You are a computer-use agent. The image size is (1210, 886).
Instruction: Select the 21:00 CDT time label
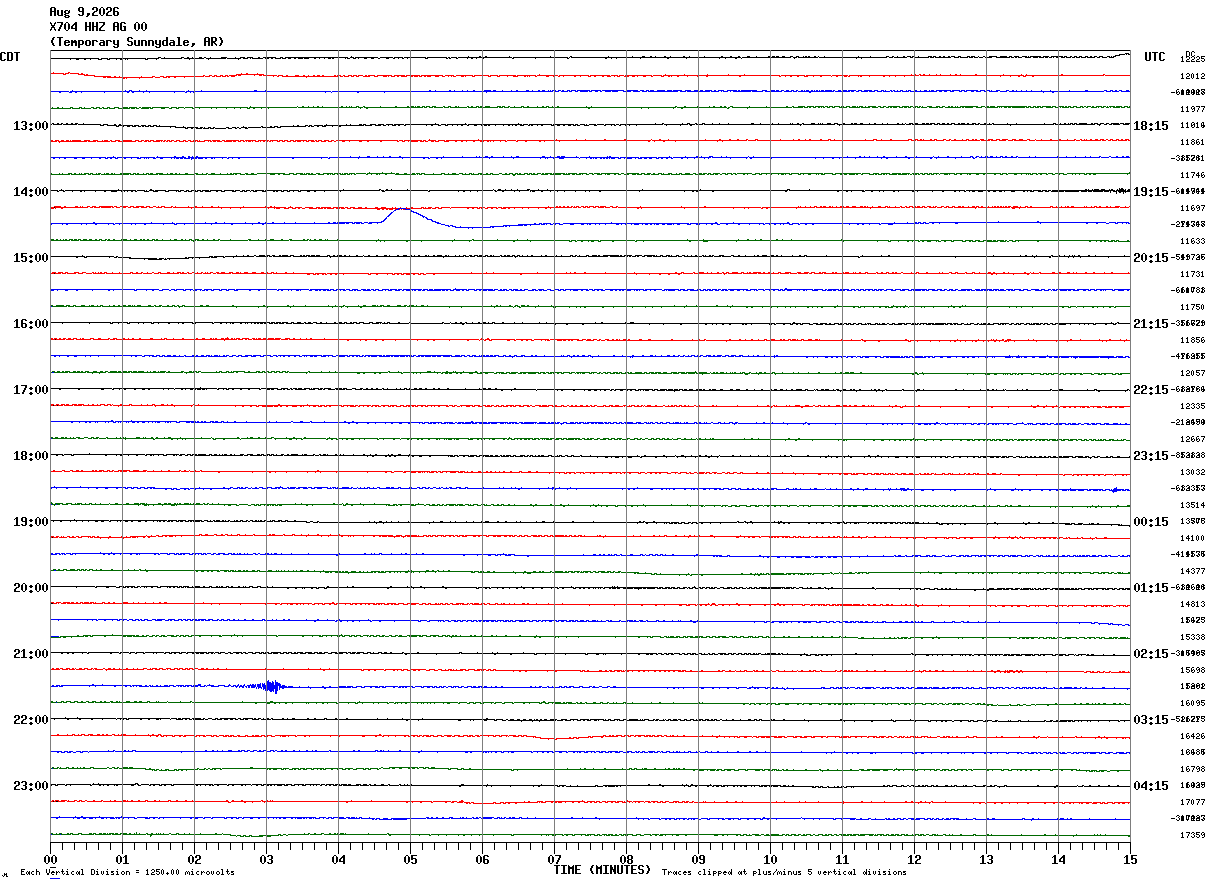(30, 653)
